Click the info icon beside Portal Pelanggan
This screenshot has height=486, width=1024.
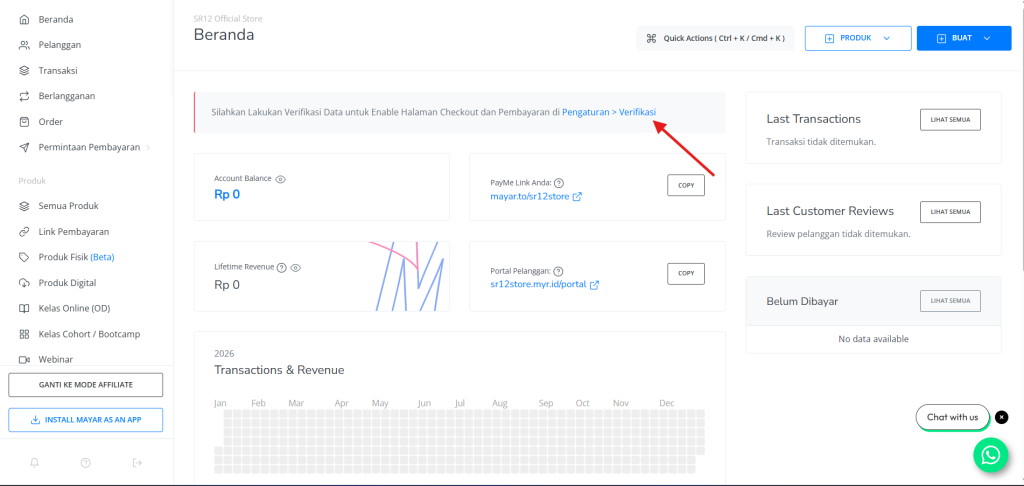[558, 271]
